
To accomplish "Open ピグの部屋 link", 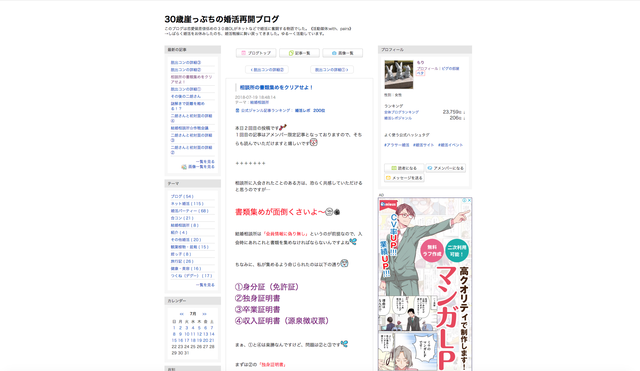I will pyautogui.click(x=450, y=69).
